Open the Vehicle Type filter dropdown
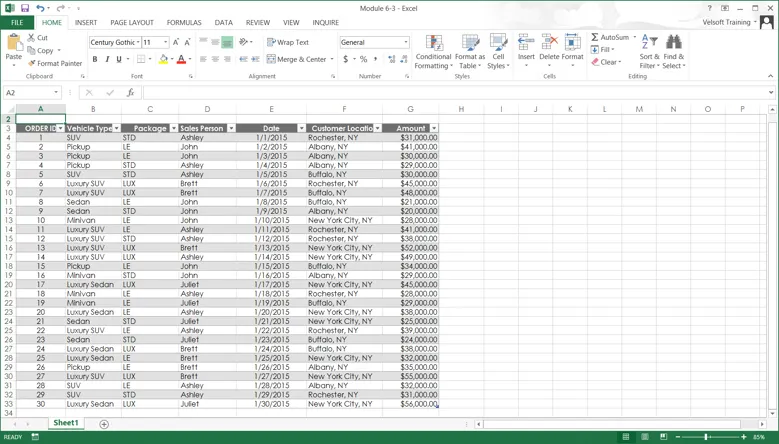The height and width of the screenshot is (444, 779). (x=117, y=129)
